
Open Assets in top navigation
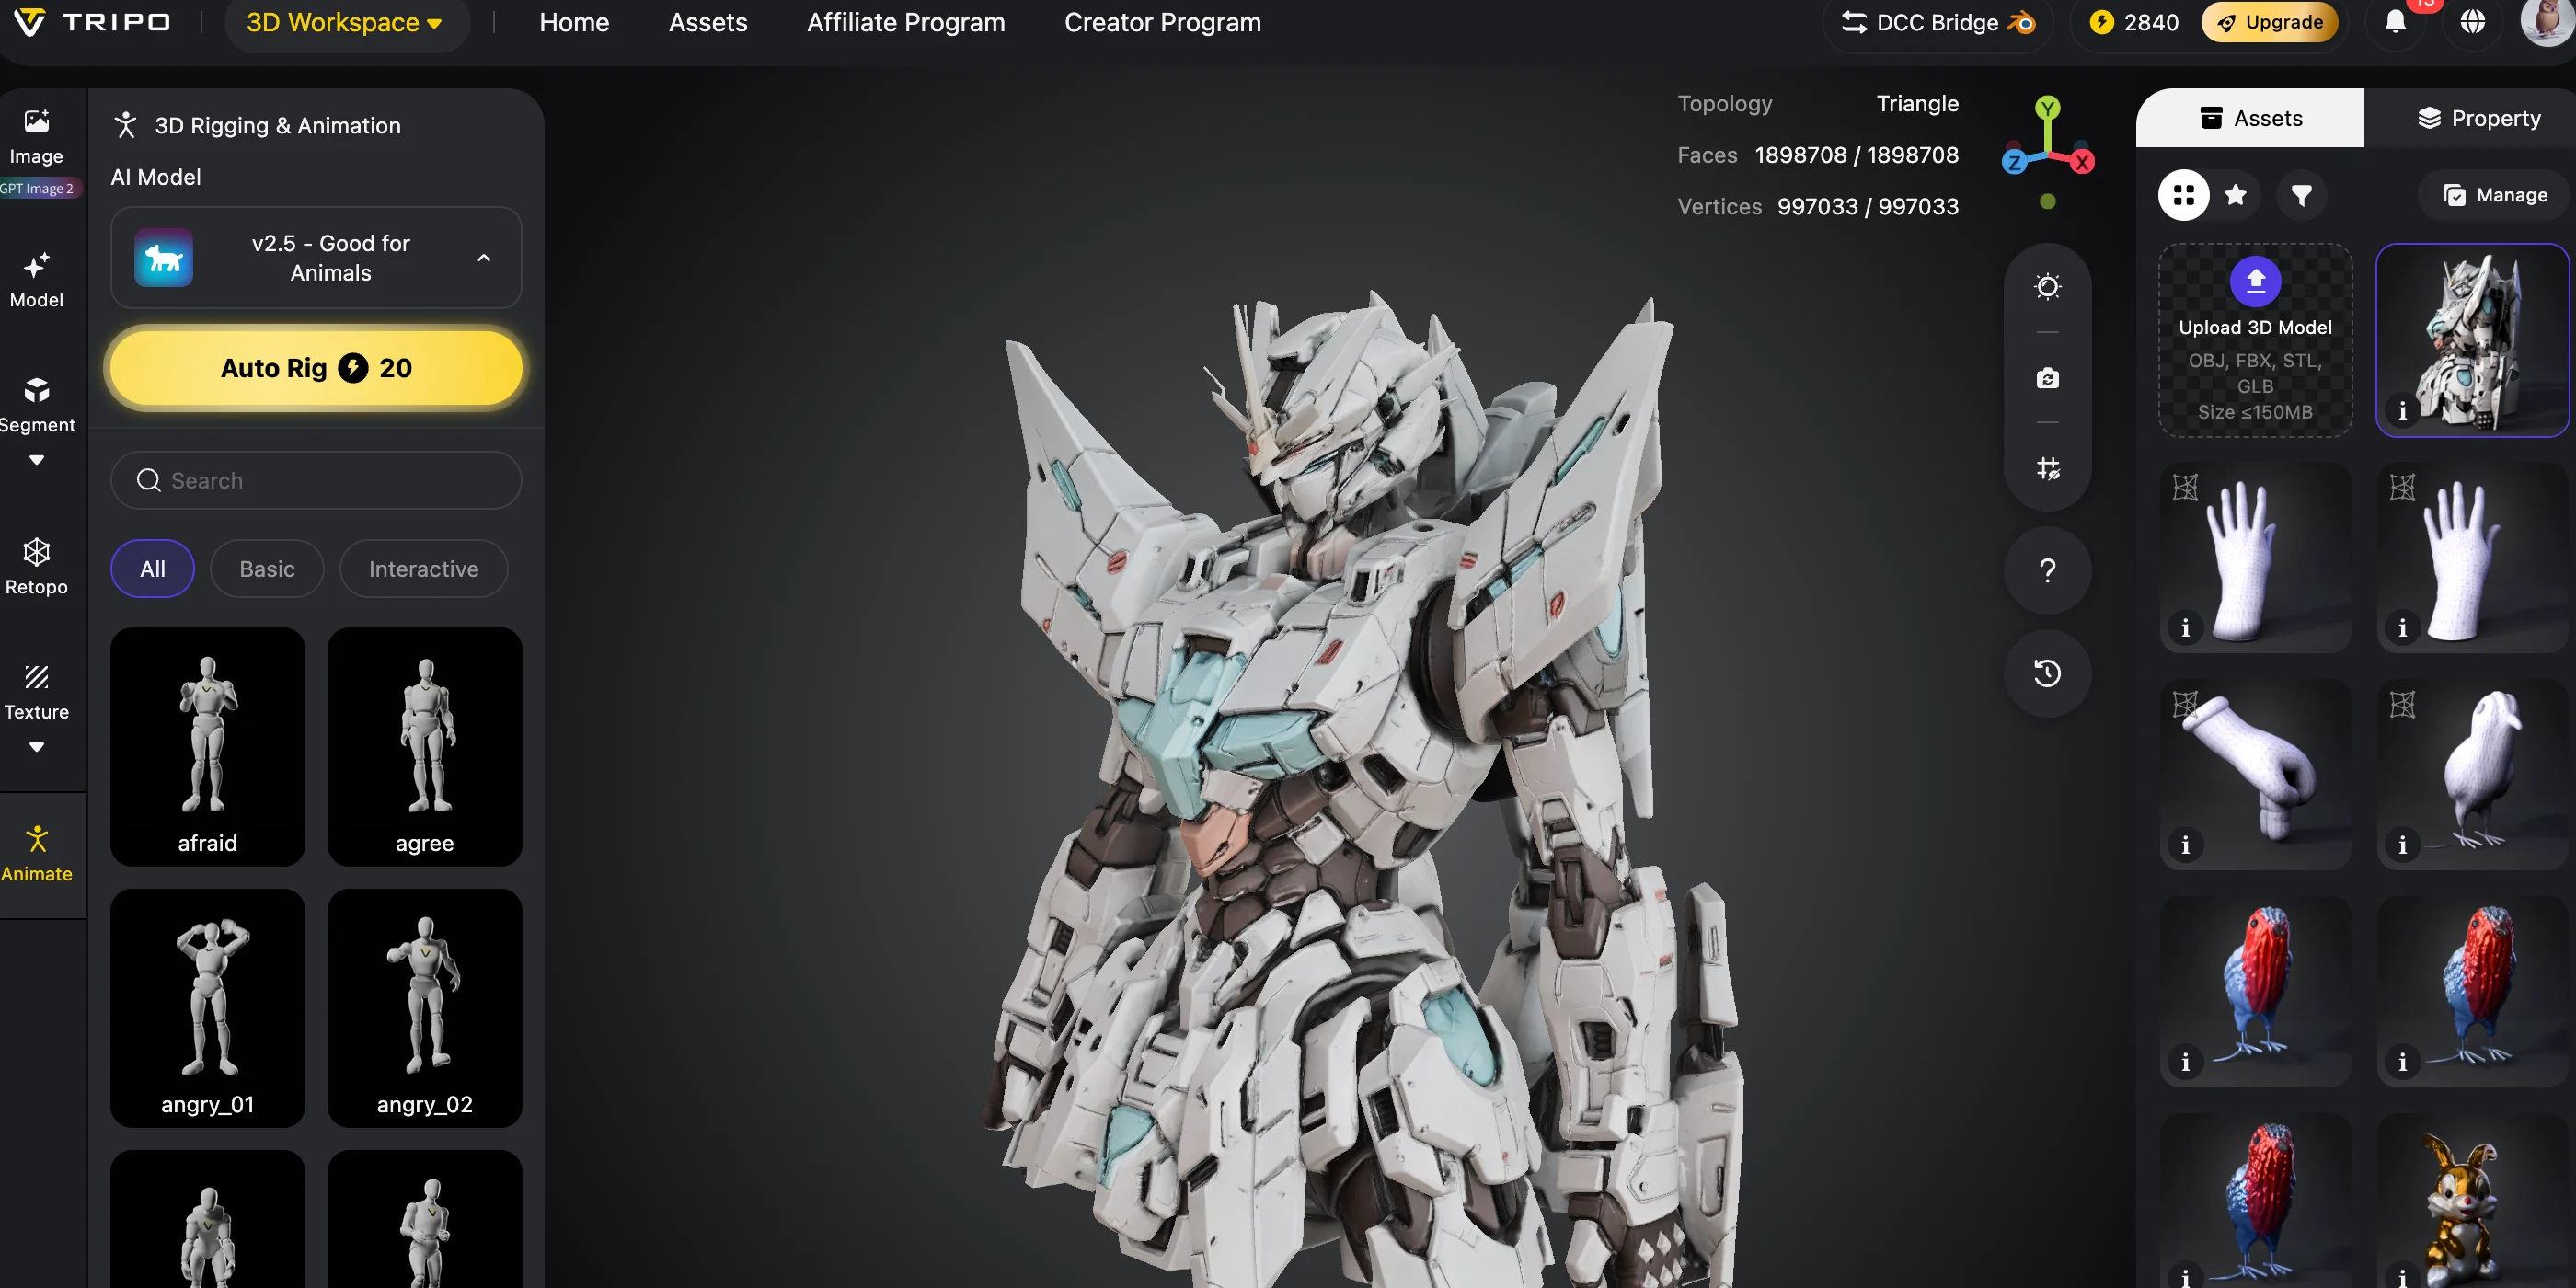pos(708,22)
